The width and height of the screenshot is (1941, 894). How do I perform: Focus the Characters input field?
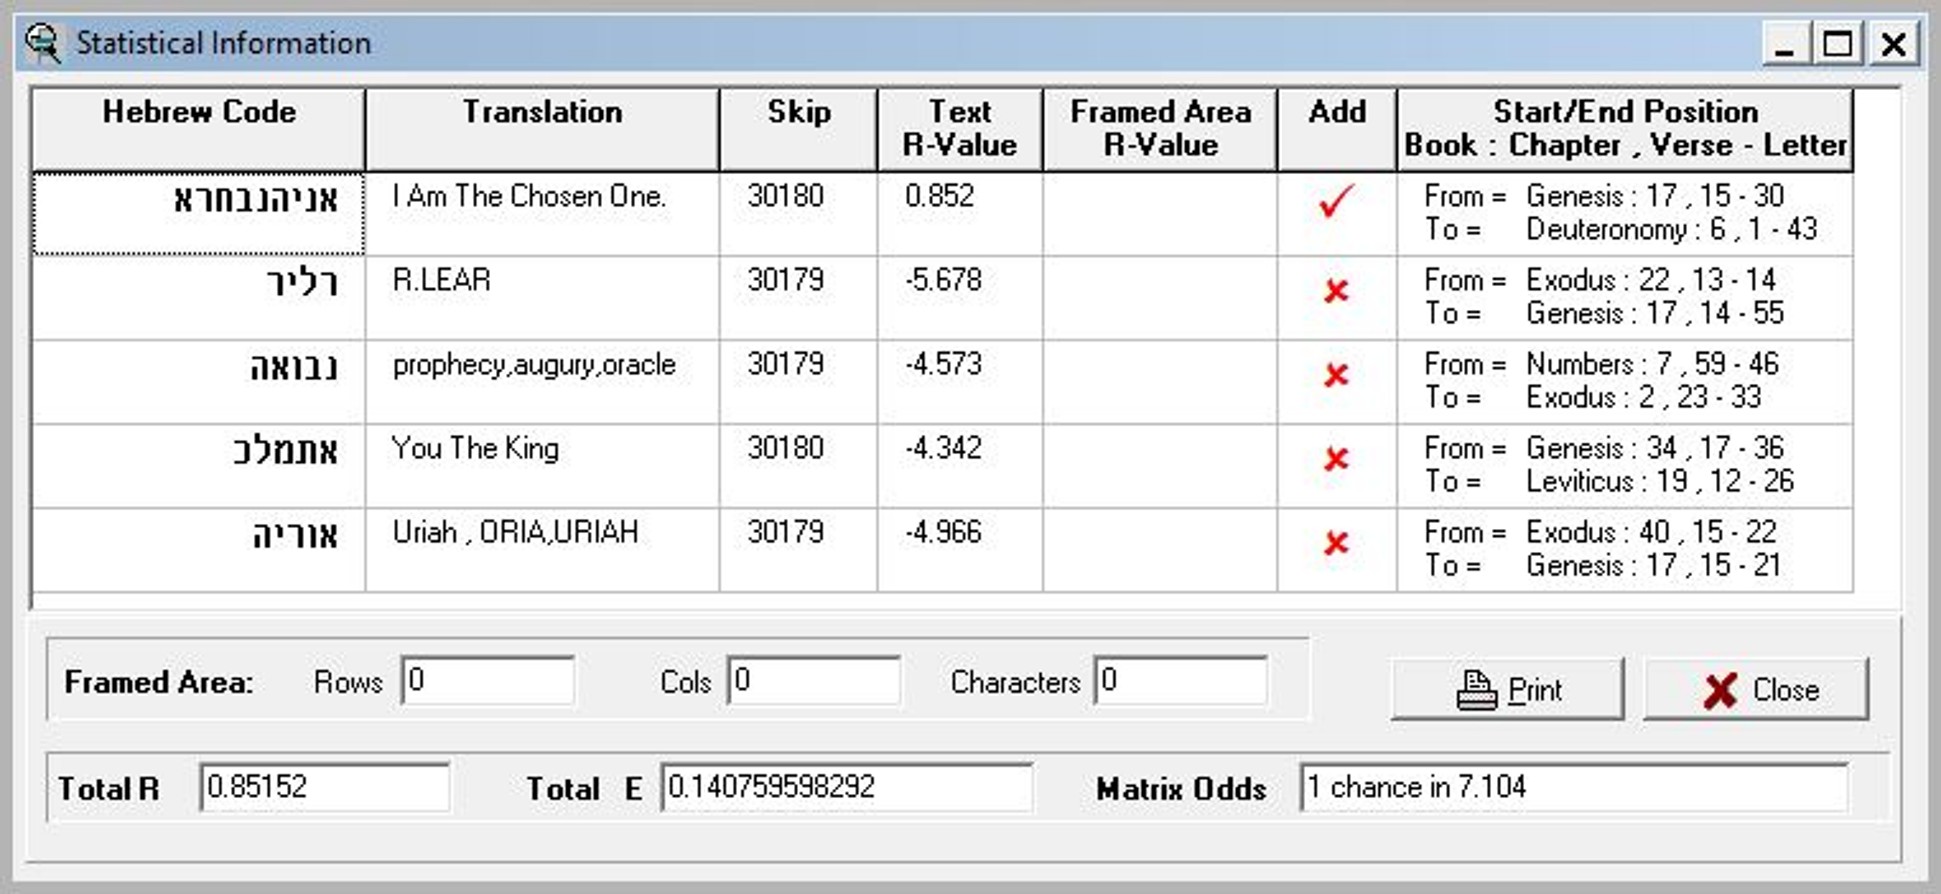click(x=1181, y=681)
